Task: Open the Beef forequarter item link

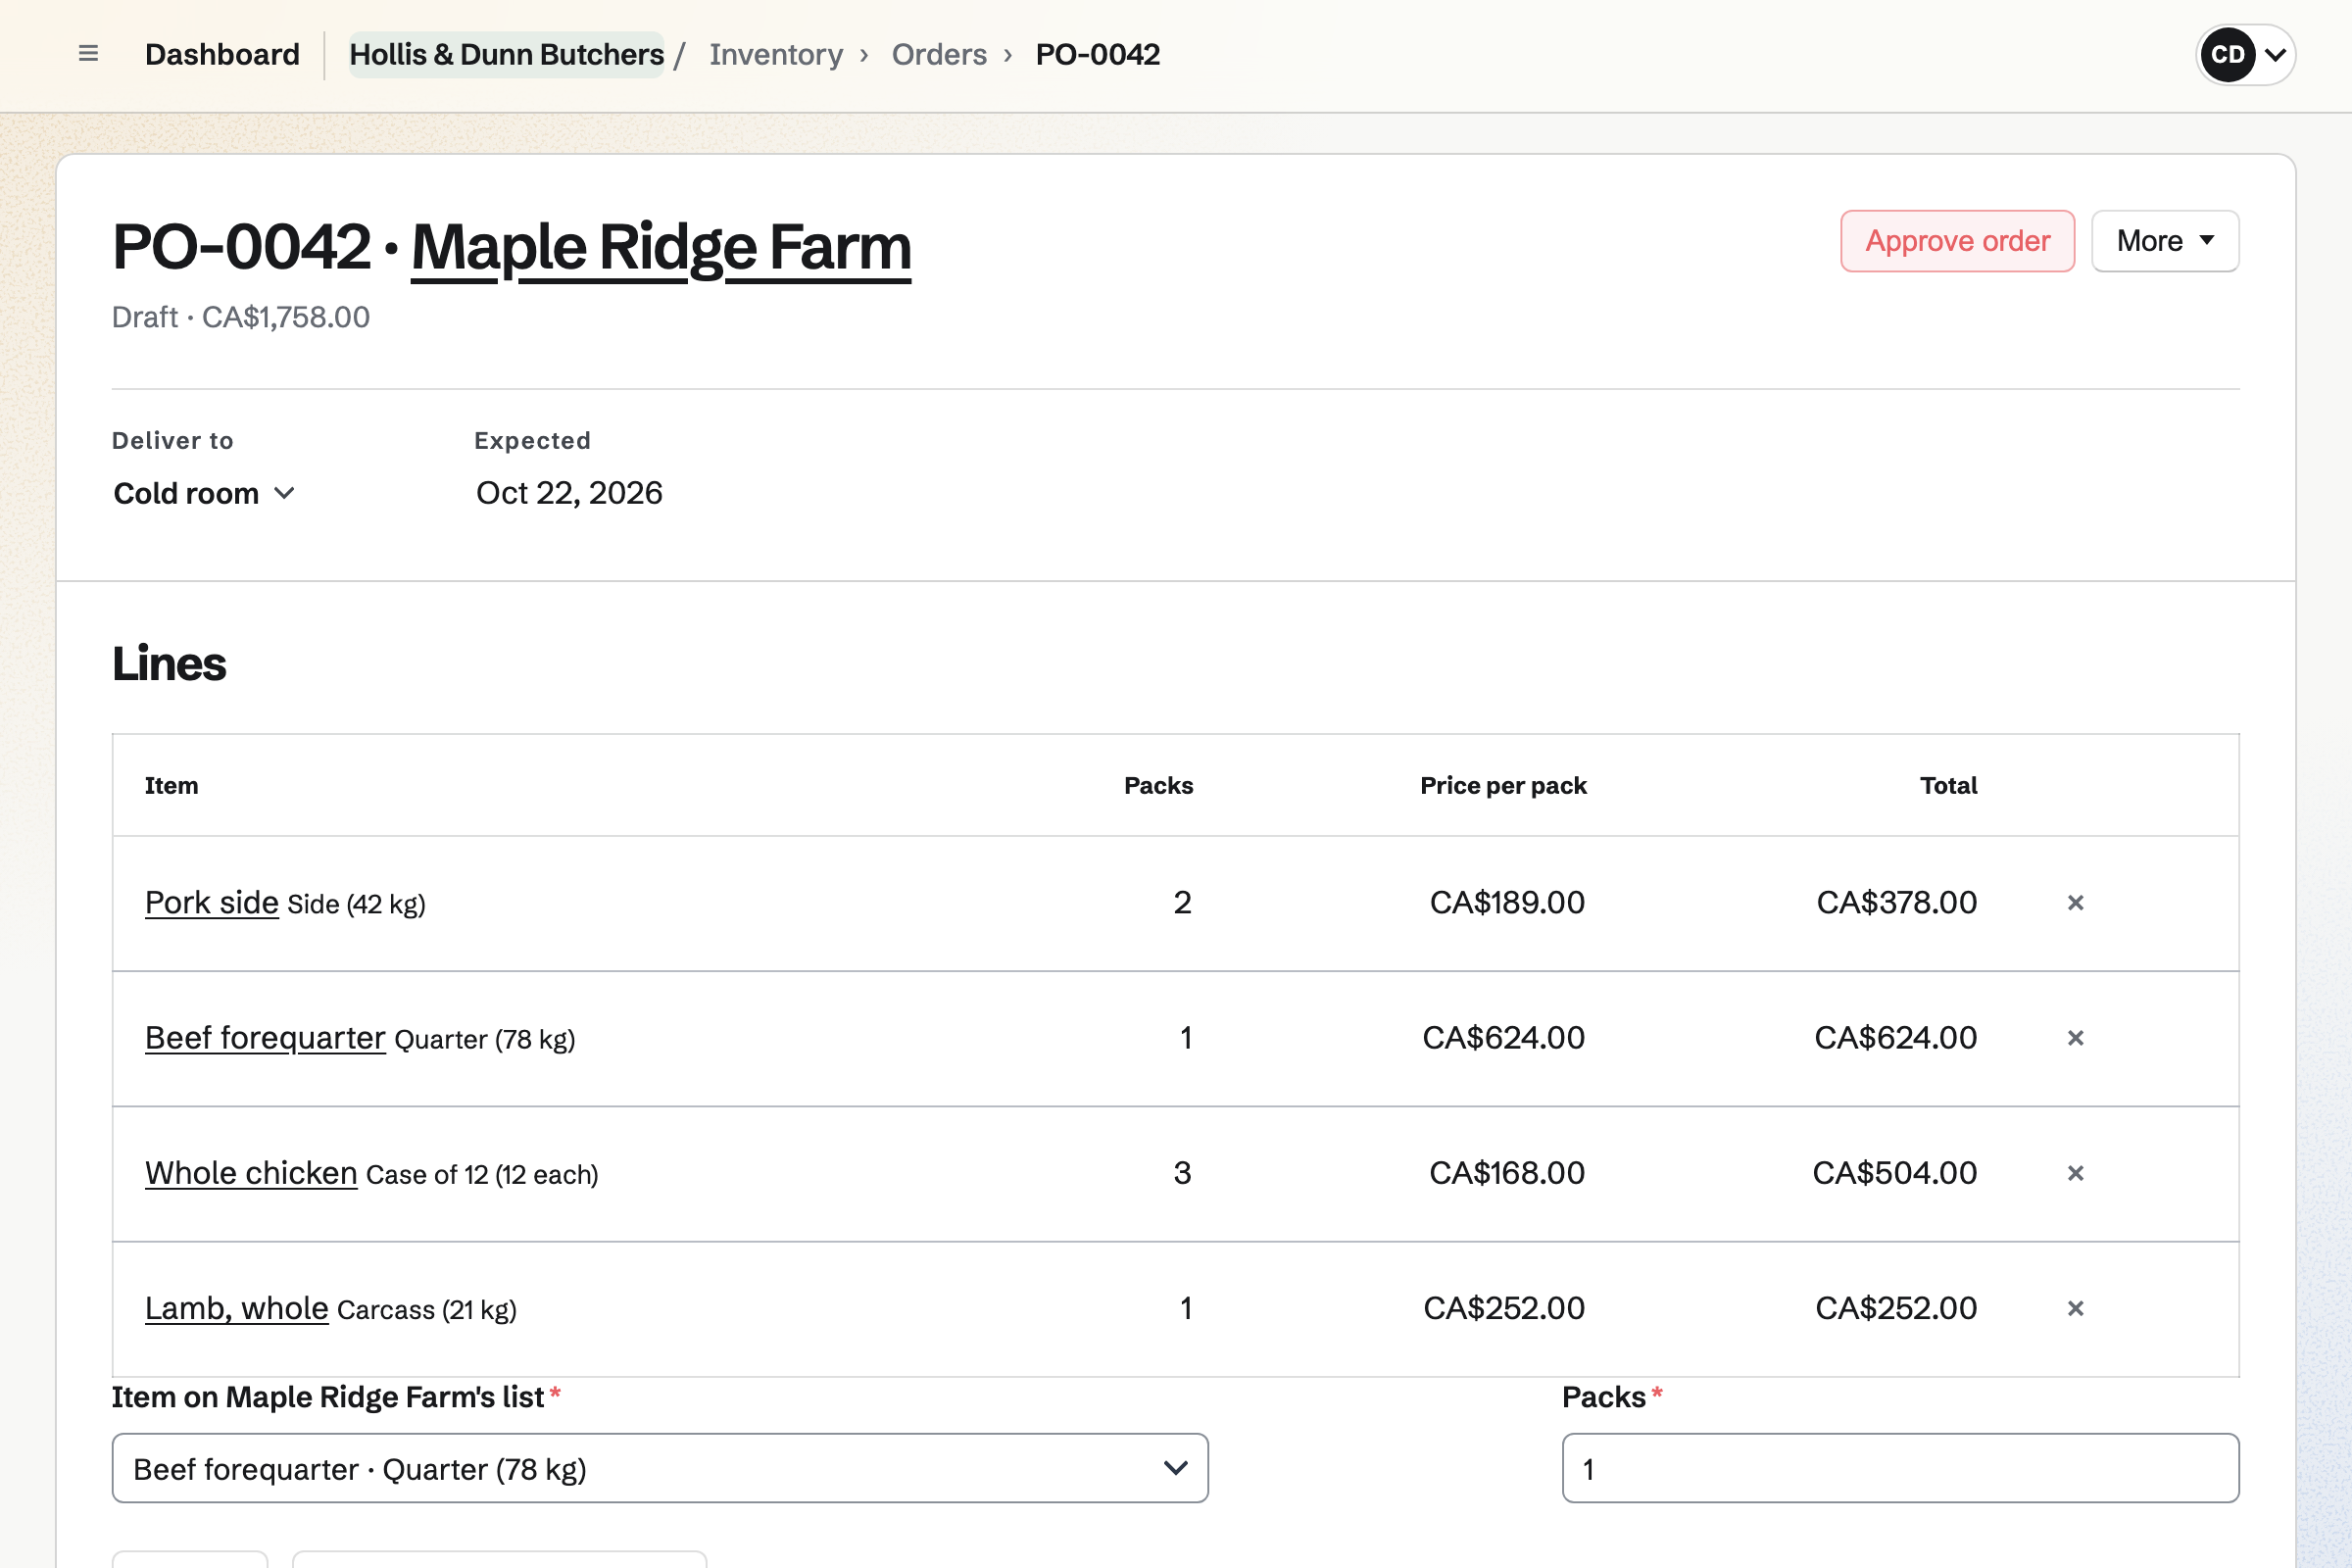Action: point(265,1038)
